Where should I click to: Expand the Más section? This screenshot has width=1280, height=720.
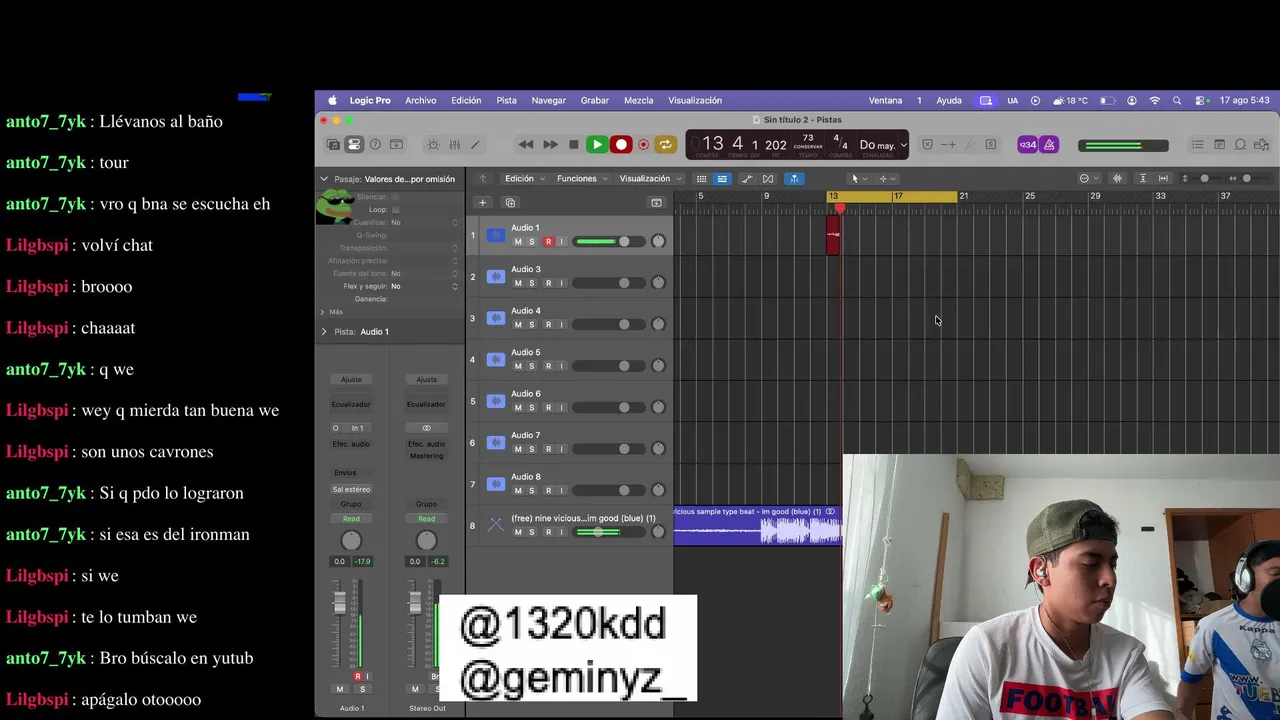pos(322,312)
